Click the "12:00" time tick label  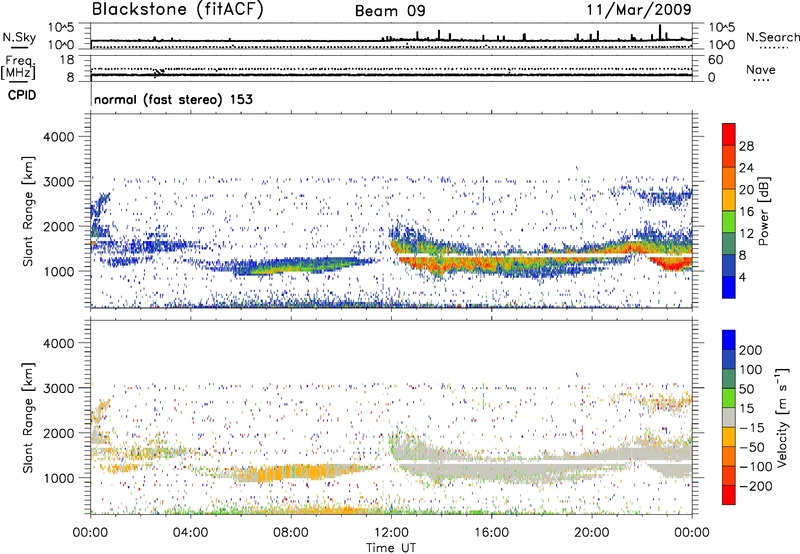click(391, 533)
